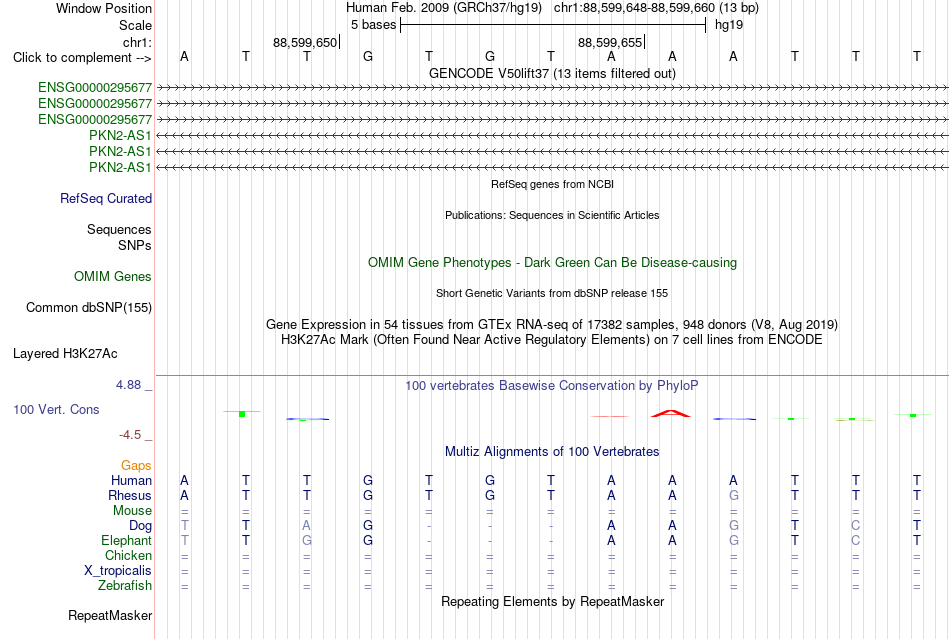Click the faded C base in Elephant row
This screenshot has height=639, width=950.
[855, 540]
